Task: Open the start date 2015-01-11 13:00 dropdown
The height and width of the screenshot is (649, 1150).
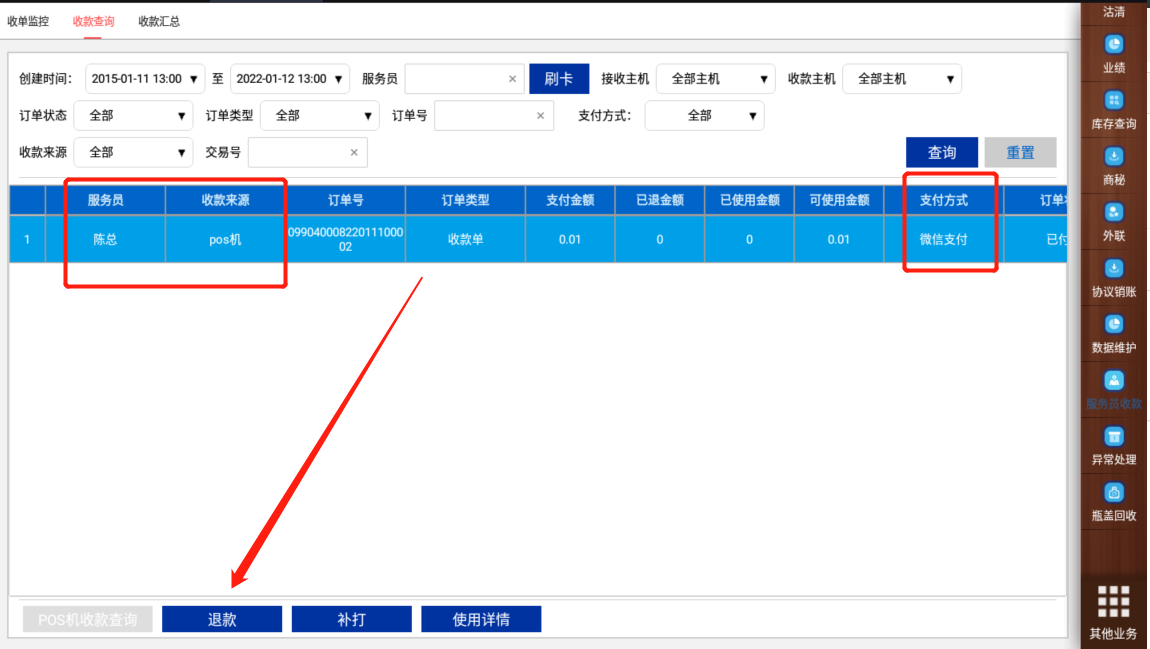Action: [x=145, y=79]
